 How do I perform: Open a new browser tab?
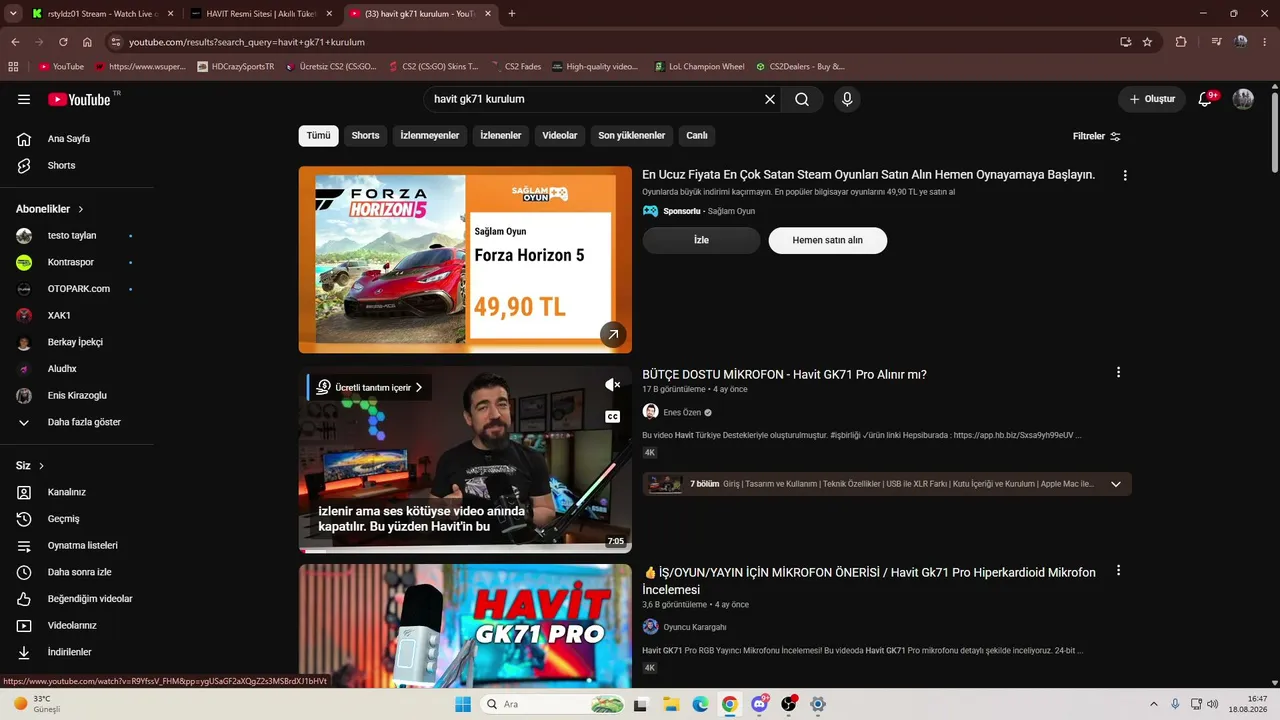[x=512, y=14]
